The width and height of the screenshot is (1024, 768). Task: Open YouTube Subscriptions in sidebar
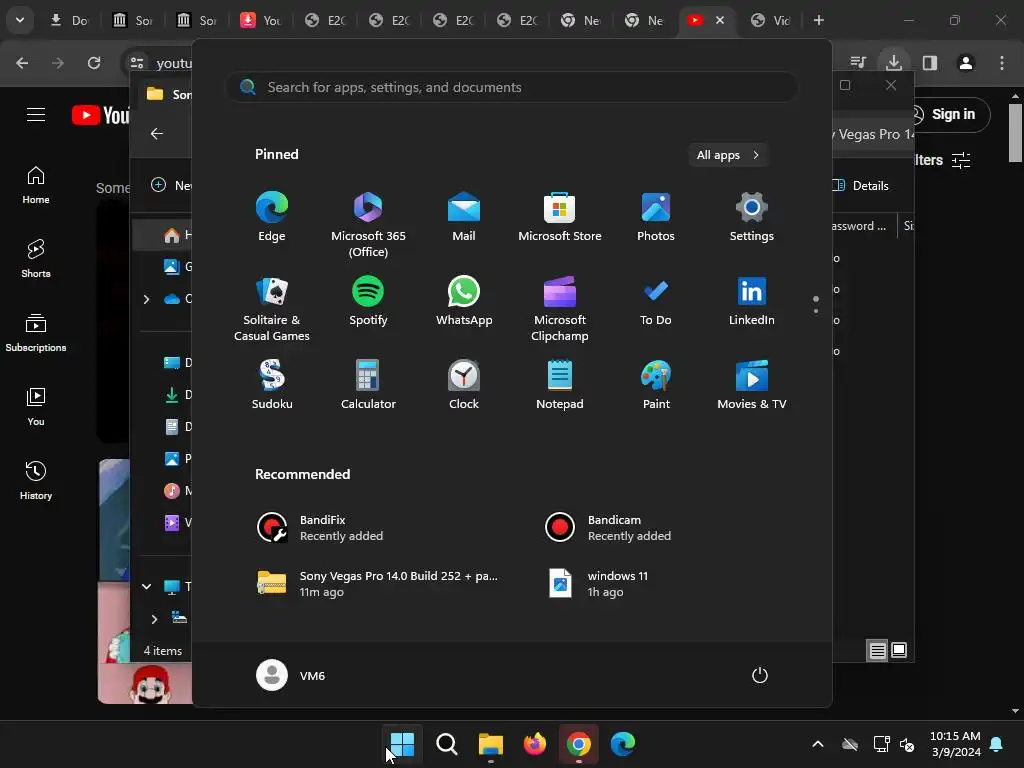pyautogui.click(x=36, y=333)
